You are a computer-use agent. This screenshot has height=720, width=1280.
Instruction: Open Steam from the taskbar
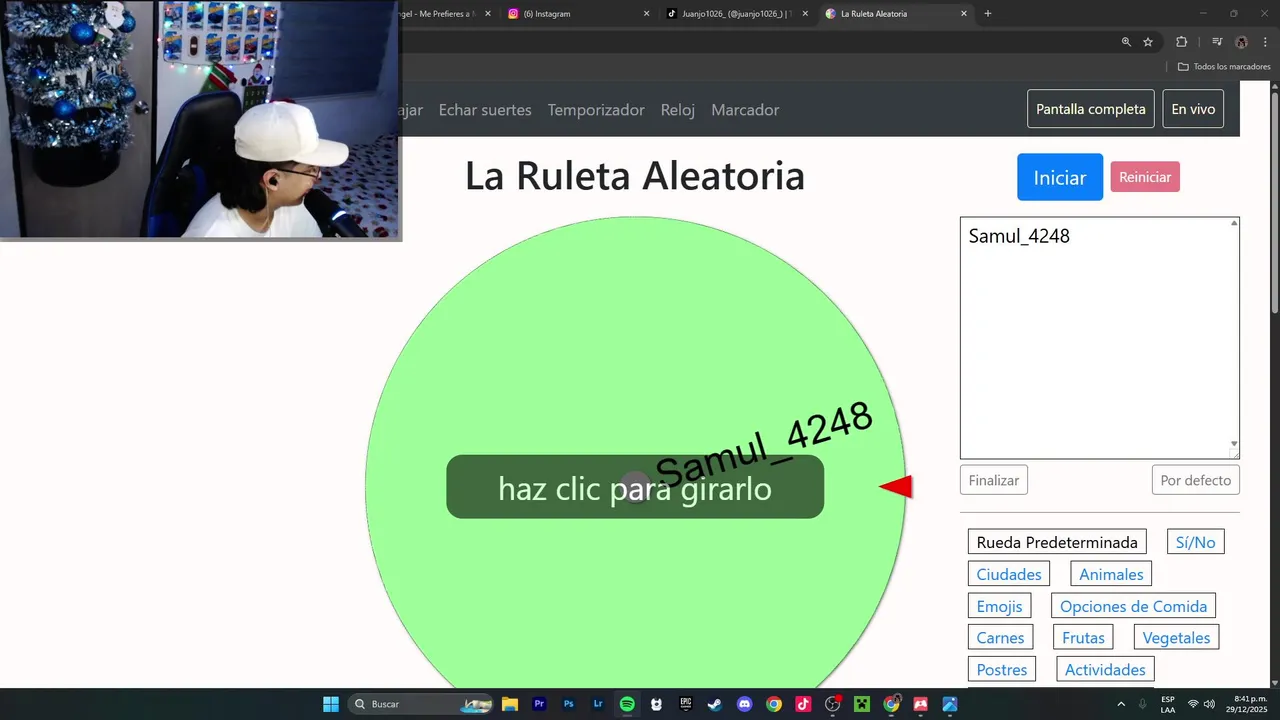click(715, 704)
